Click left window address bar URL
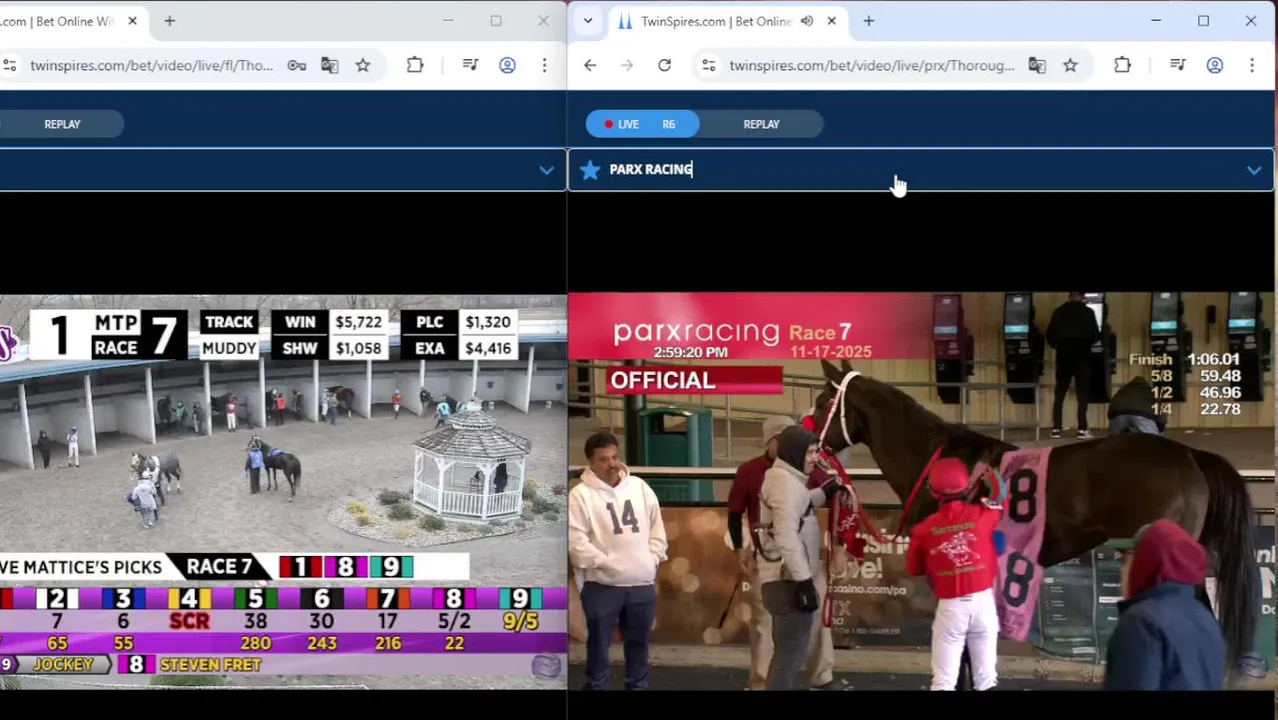 coord(151,65)
